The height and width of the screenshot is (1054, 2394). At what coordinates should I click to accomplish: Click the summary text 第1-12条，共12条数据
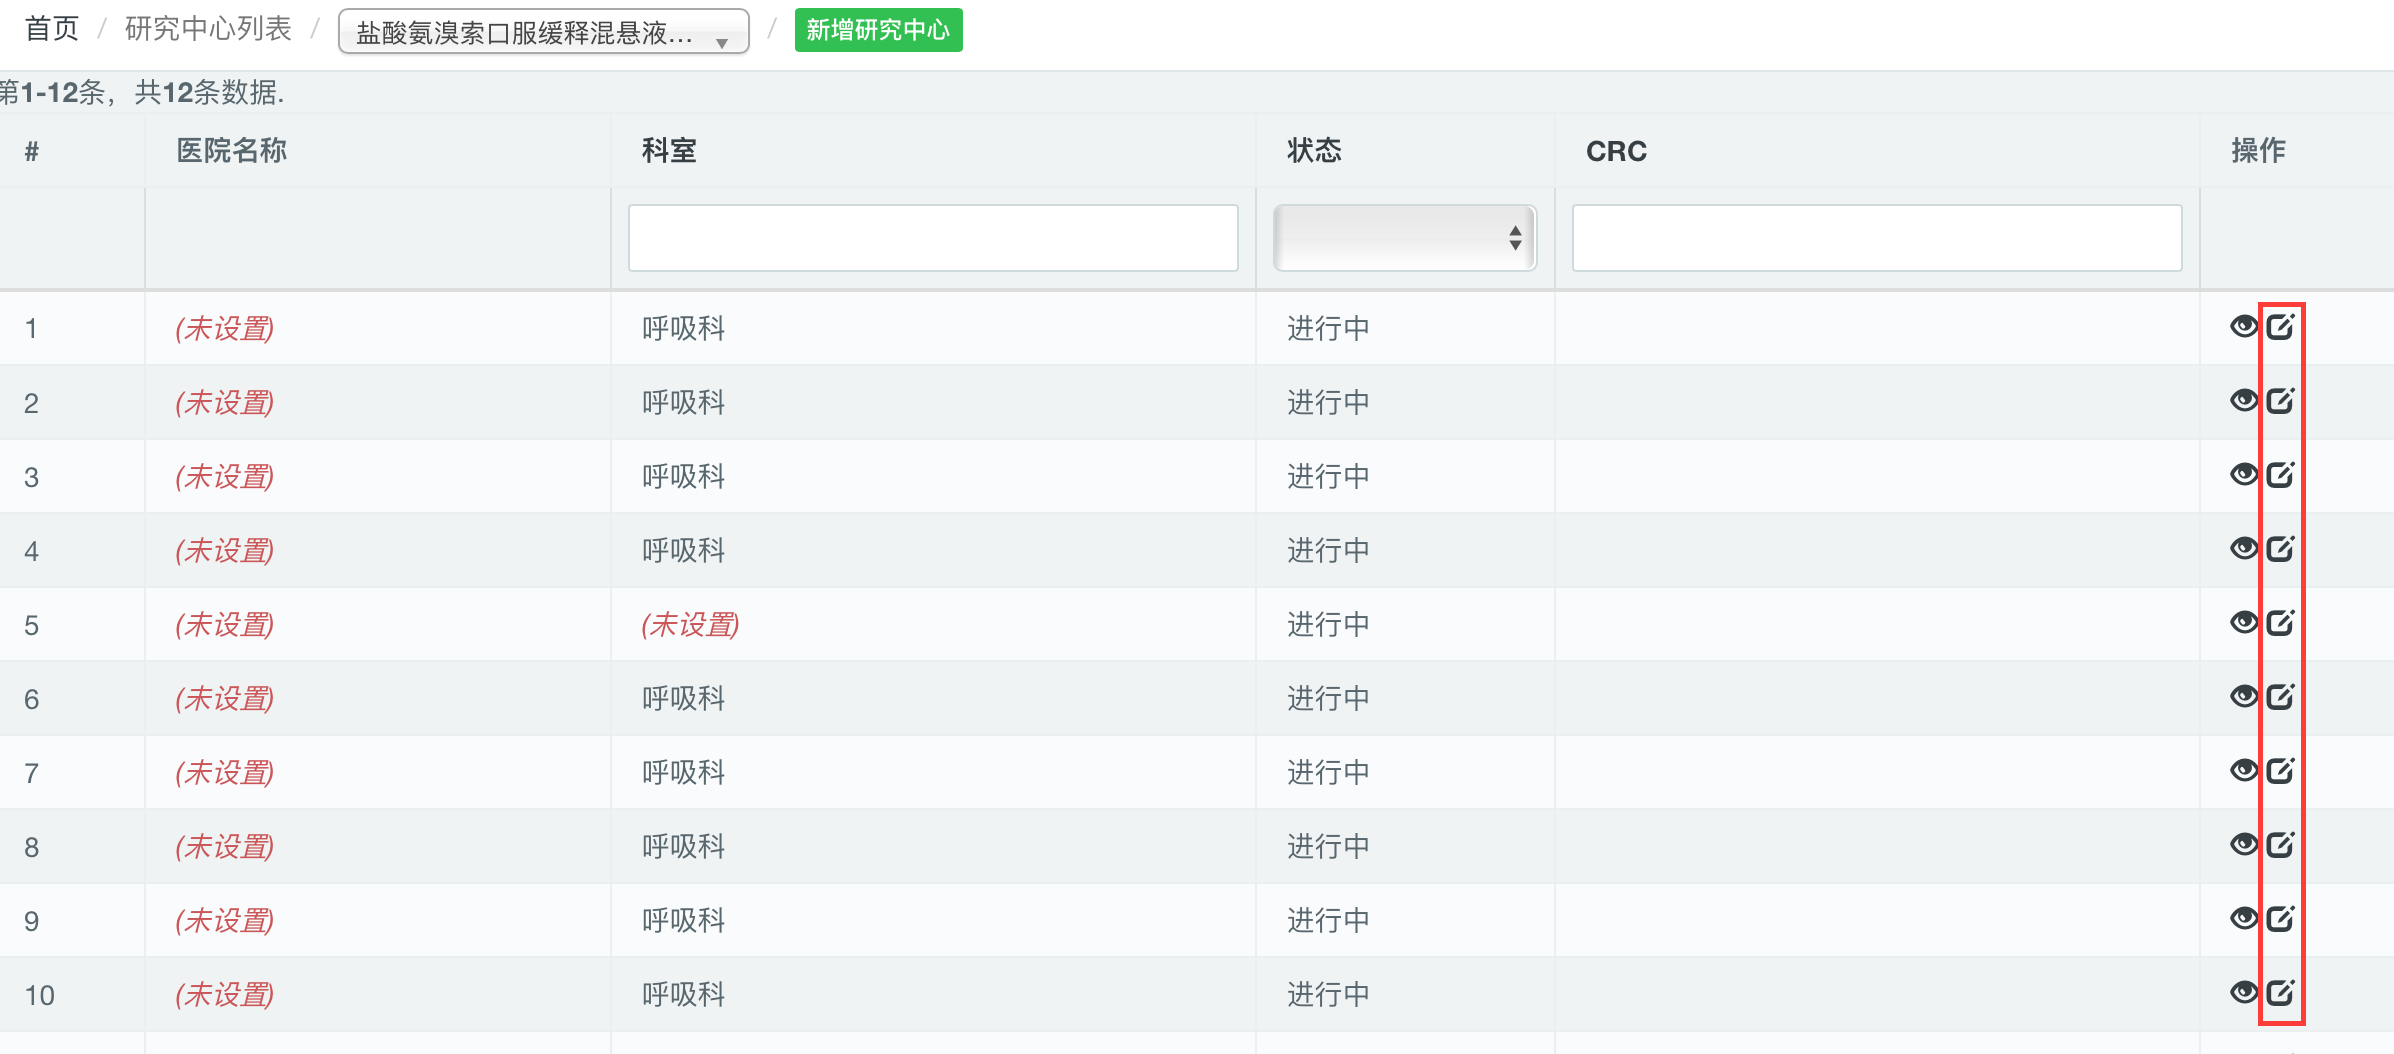tap(142, 93)
